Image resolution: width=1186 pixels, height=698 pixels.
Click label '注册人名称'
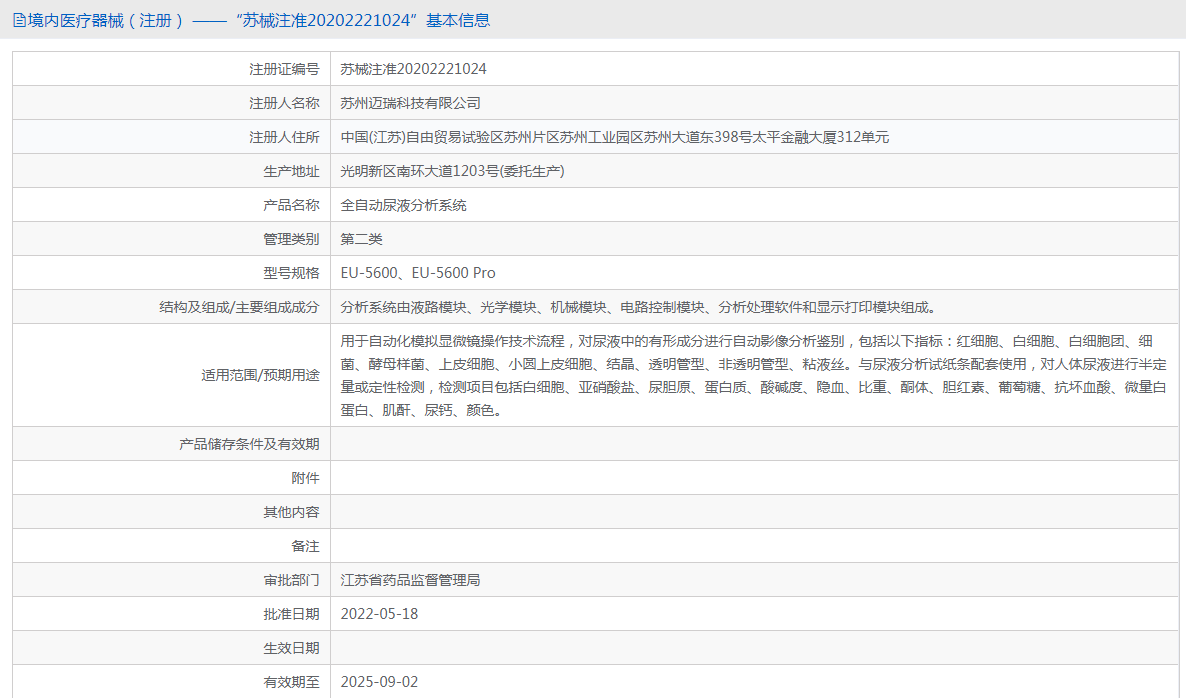(x=284, y=103)
